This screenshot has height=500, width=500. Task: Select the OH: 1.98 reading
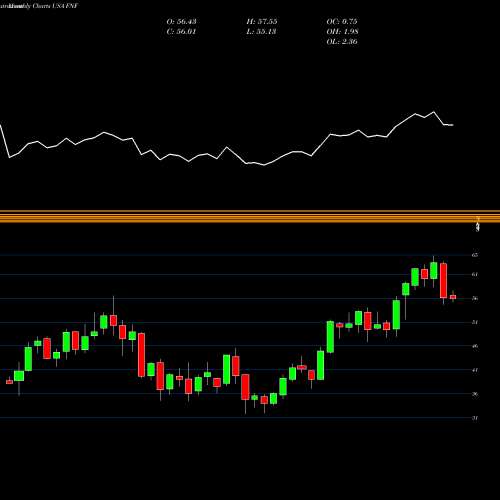(x=342, y=32)
